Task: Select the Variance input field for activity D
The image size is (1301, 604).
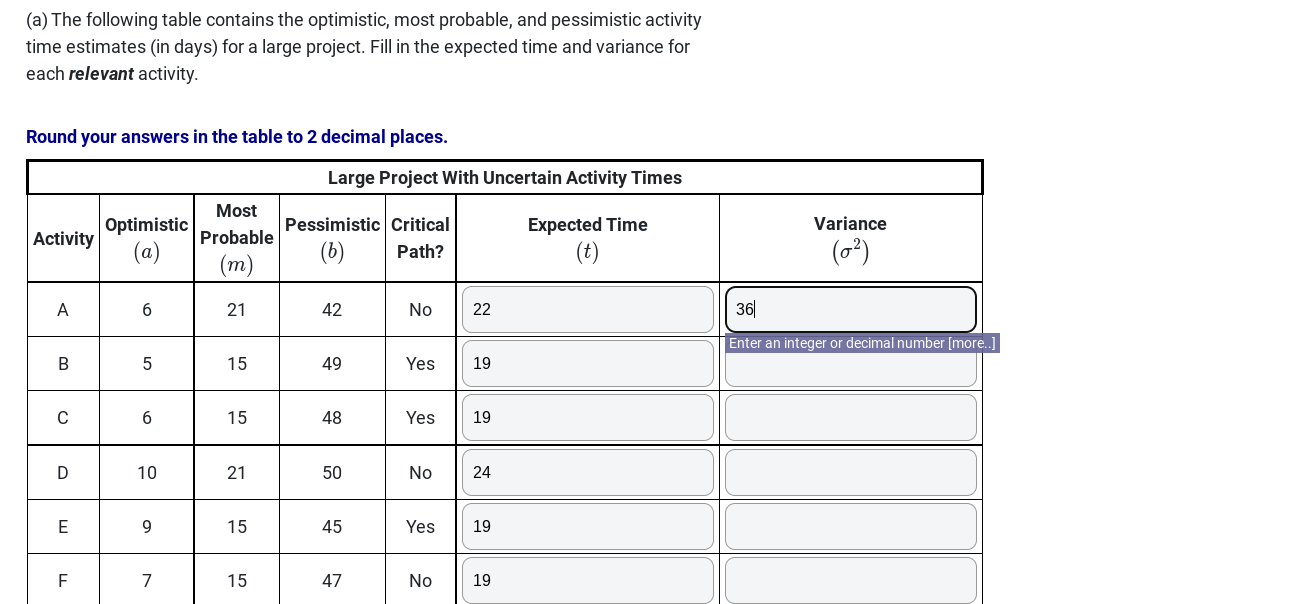Action: click(x=850, y=472)
